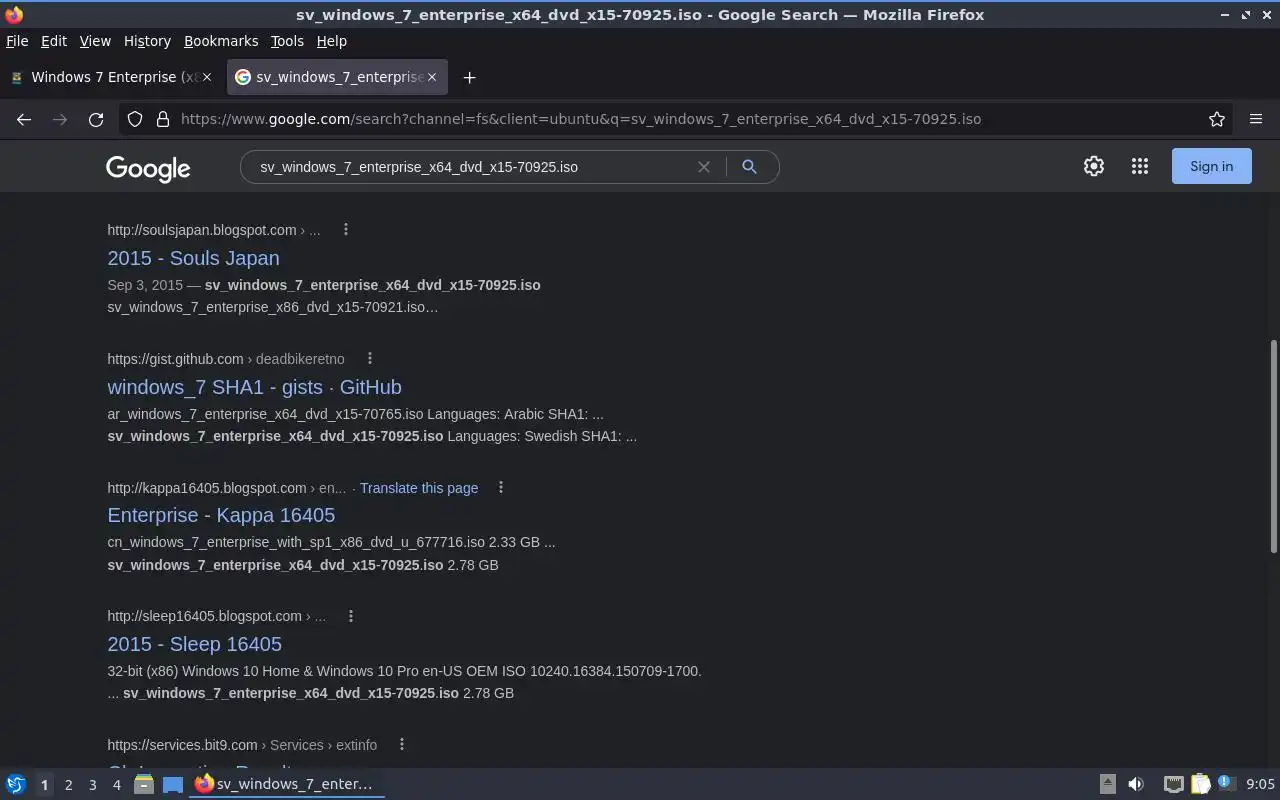1280x800 pixels.
Task: Open the clipboard manager tray icon
Action: [x=1200, y=784]
